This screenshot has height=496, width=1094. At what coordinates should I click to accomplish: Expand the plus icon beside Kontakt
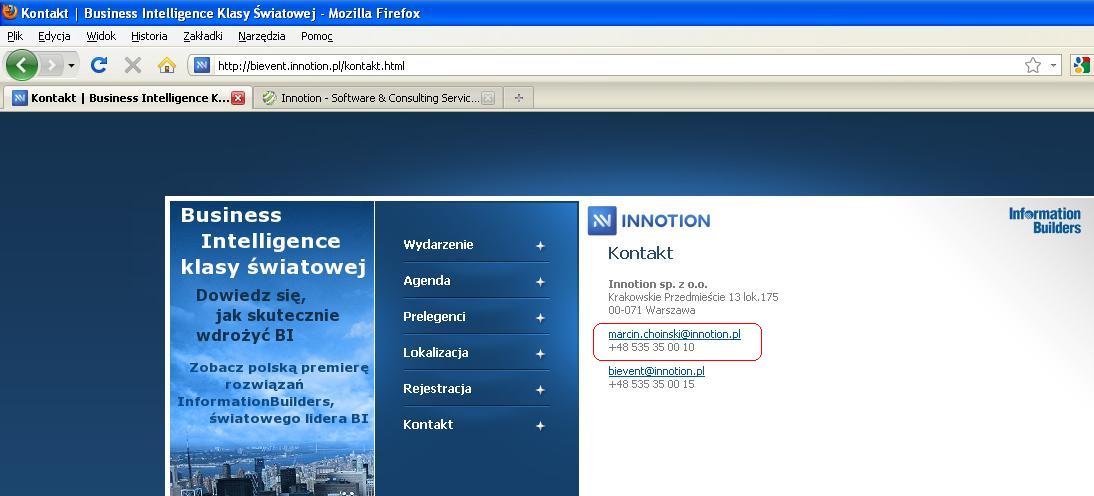coord(540,426)
